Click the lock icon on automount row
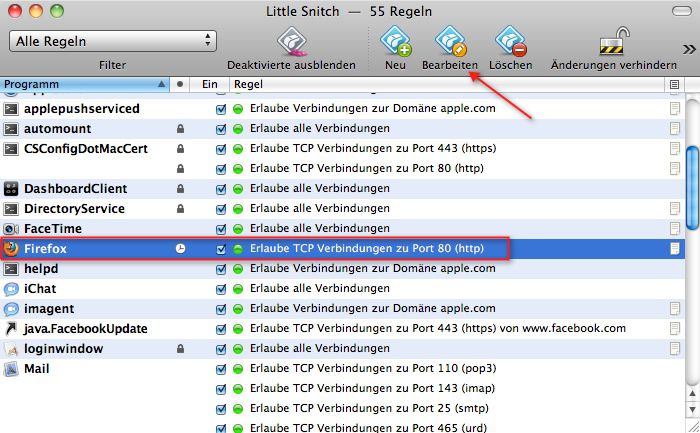Image resolution: width=700 pixels, height=433 pixels. click(180, 129)
